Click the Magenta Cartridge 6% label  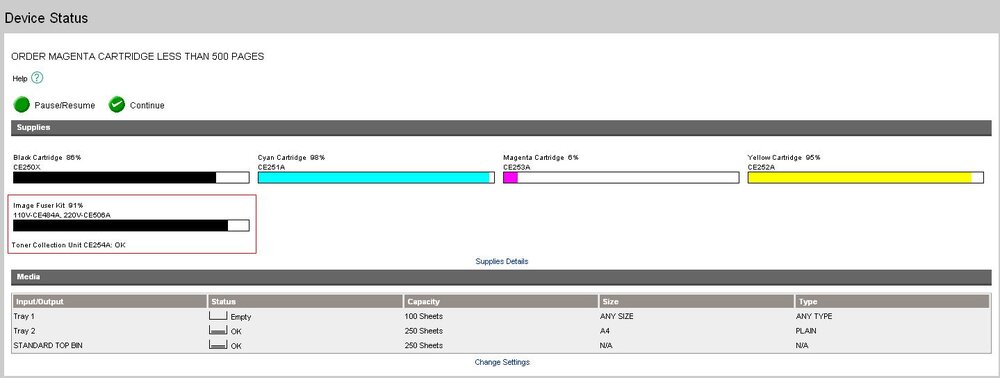click(541, 157)
